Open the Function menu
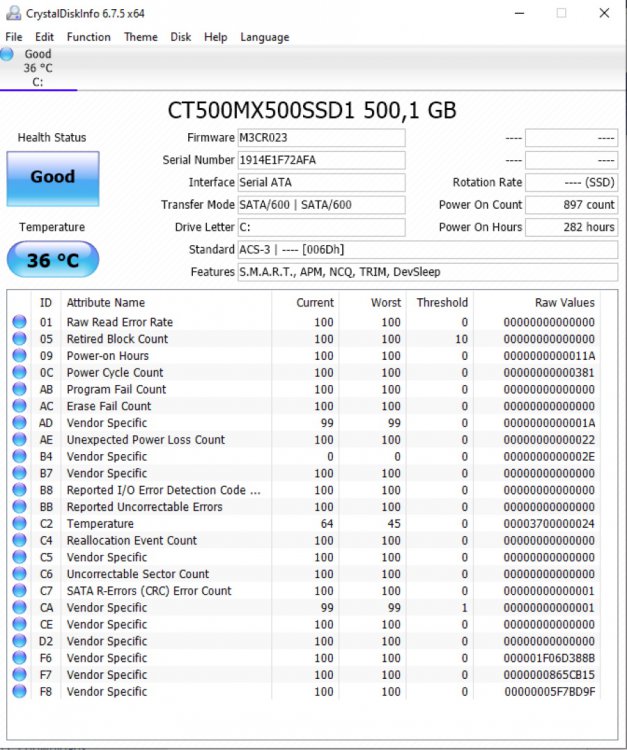This screenshot has height=750, width=627. point(88,37)
